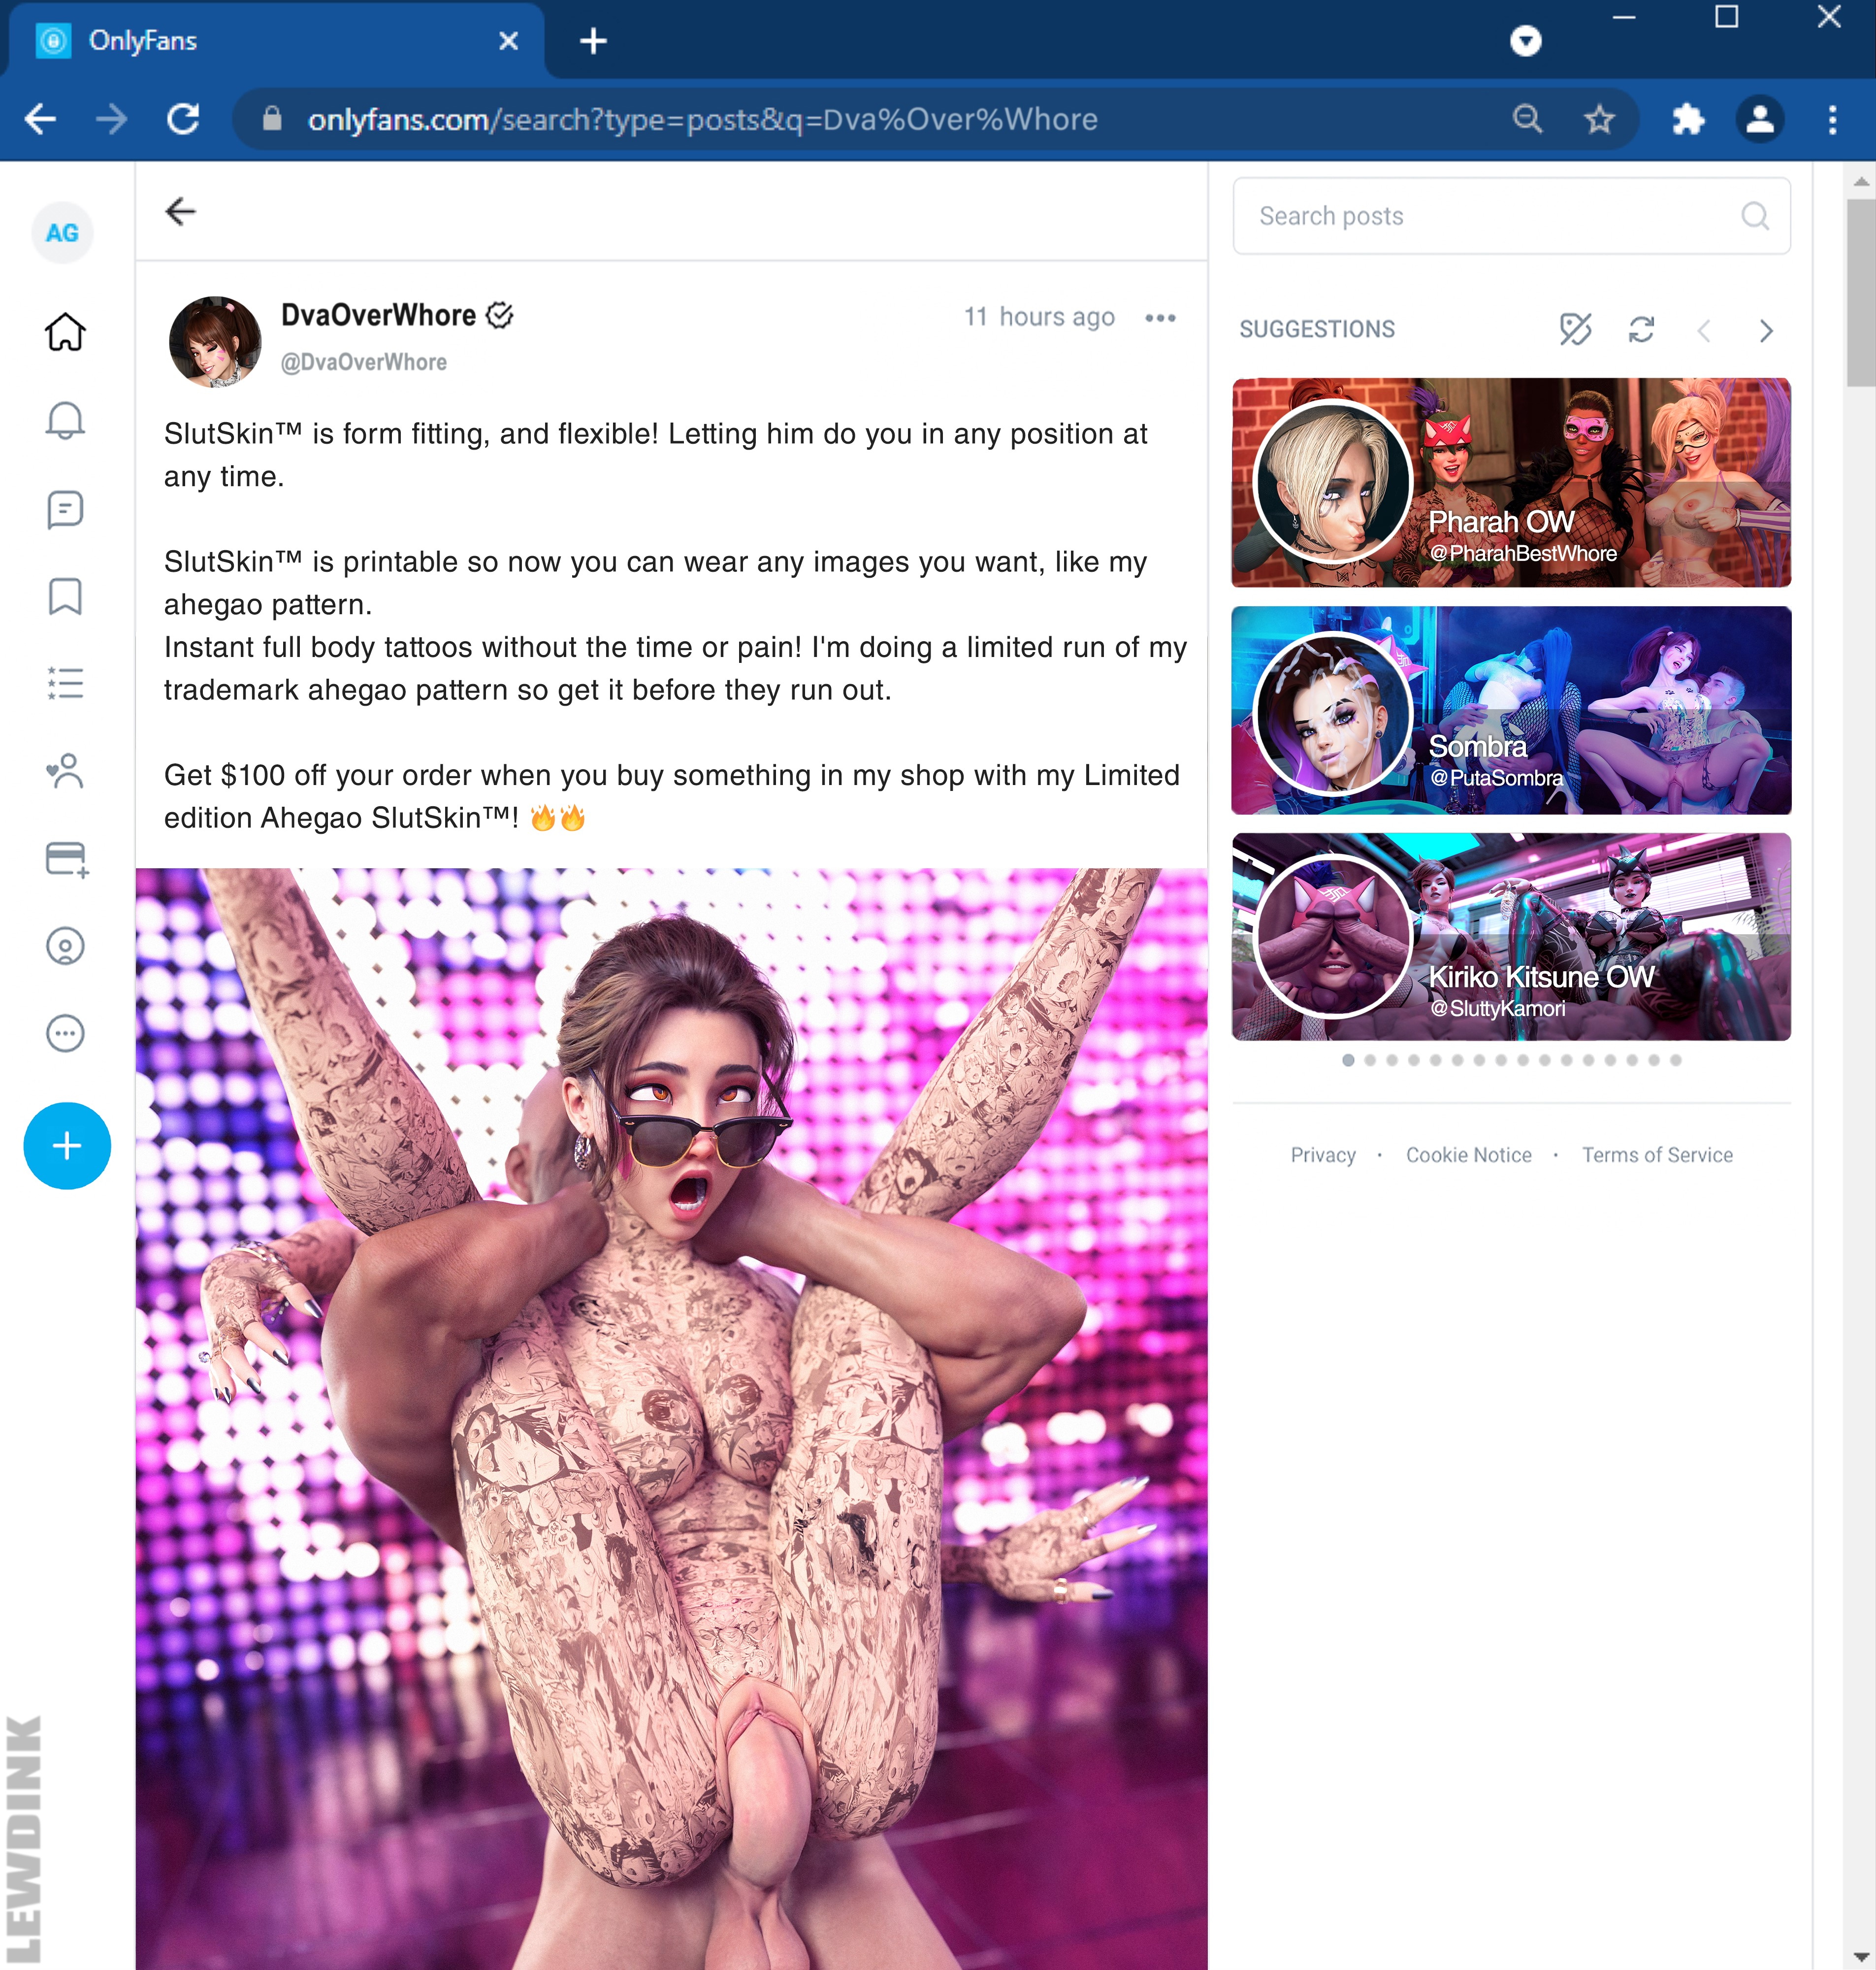Close the OnlyFans browser tab
Viewport: 1876px width, 1970px height.
pos(508,41)
